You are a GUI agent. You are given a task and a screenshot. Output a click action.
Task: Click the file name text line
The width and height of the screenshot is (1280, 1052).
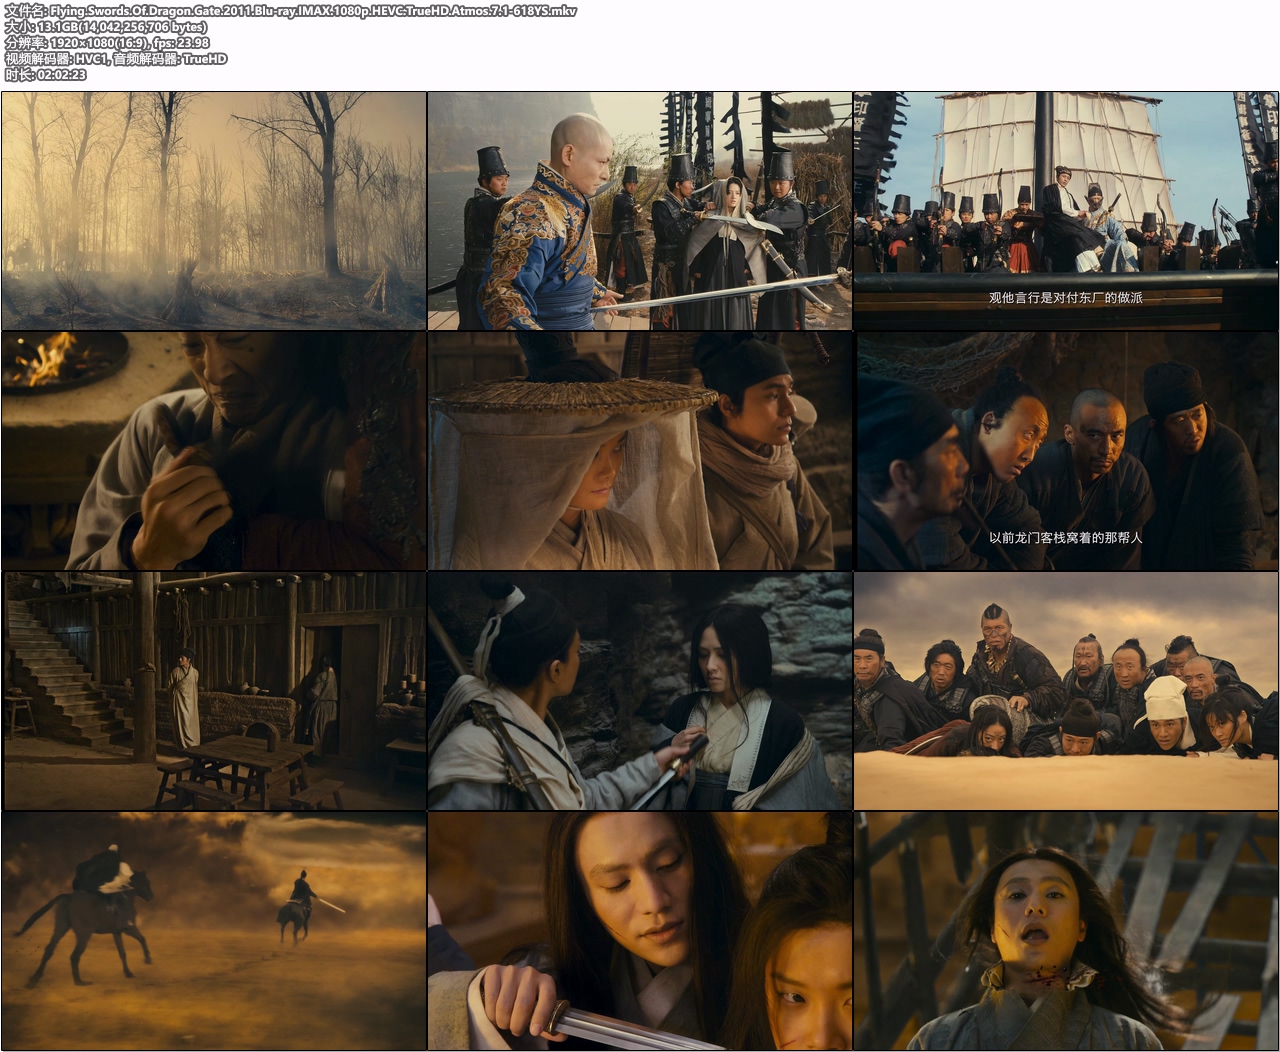point(290,11)
